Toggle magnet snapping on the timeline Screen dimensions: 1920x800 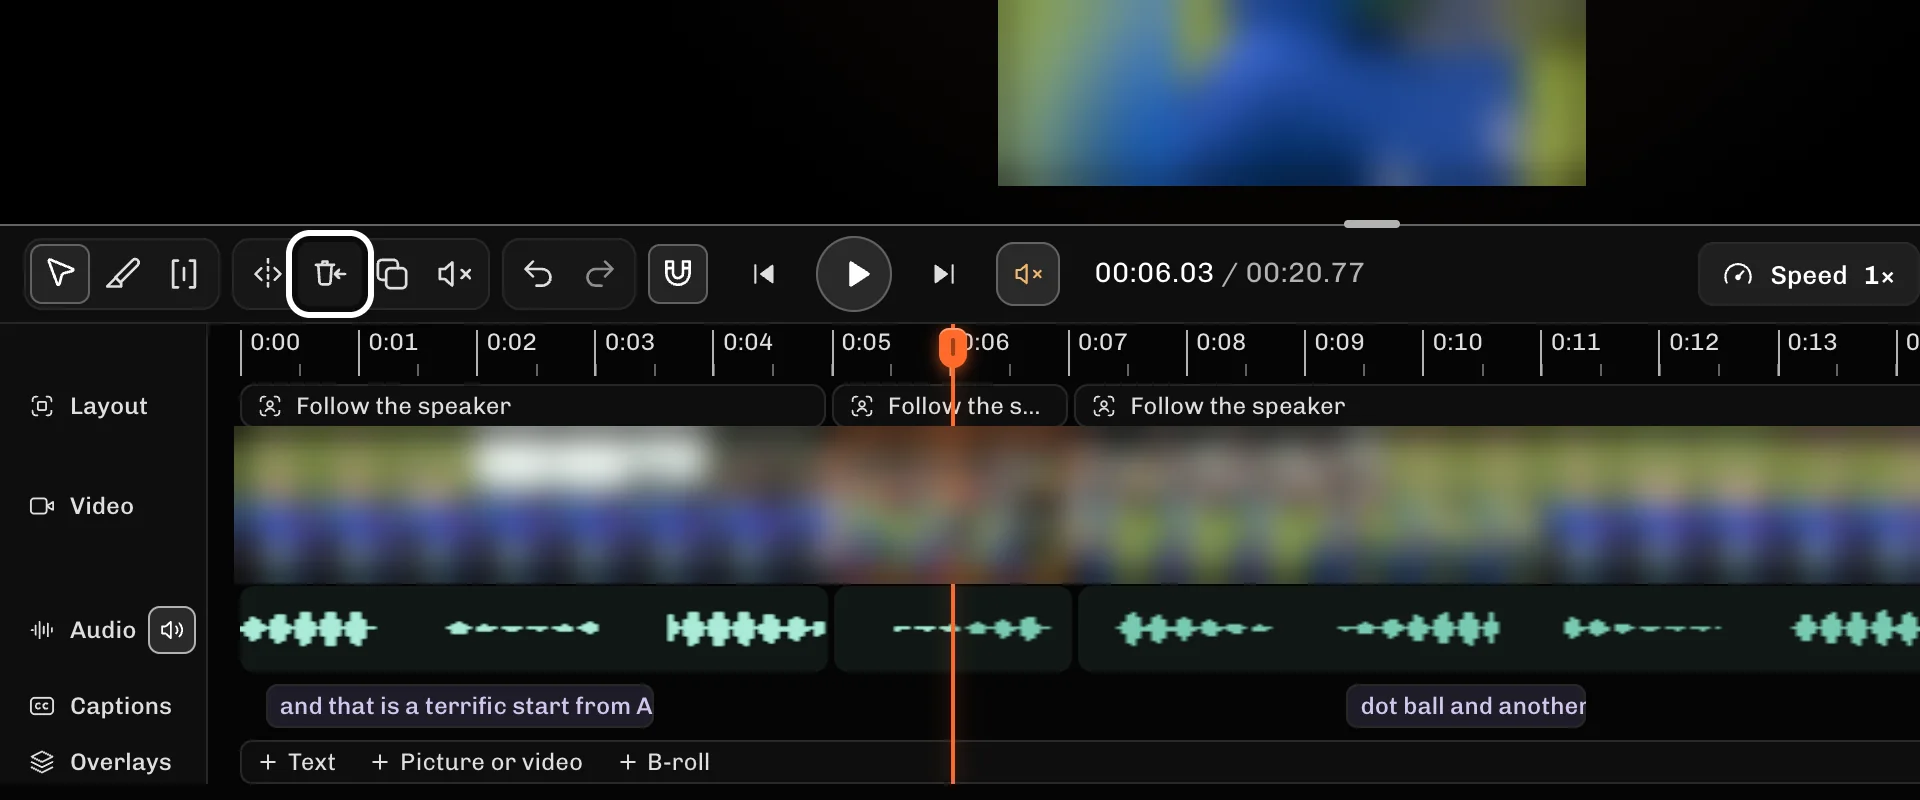click(x=678, y=274)
